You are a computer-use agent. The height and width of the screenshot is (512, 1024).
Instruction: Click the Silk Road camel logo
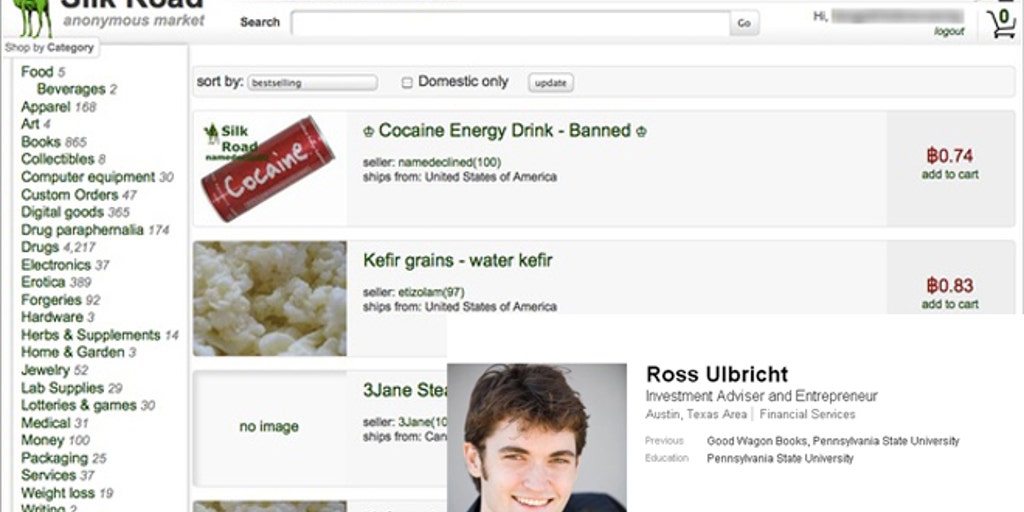click(32, 18)
